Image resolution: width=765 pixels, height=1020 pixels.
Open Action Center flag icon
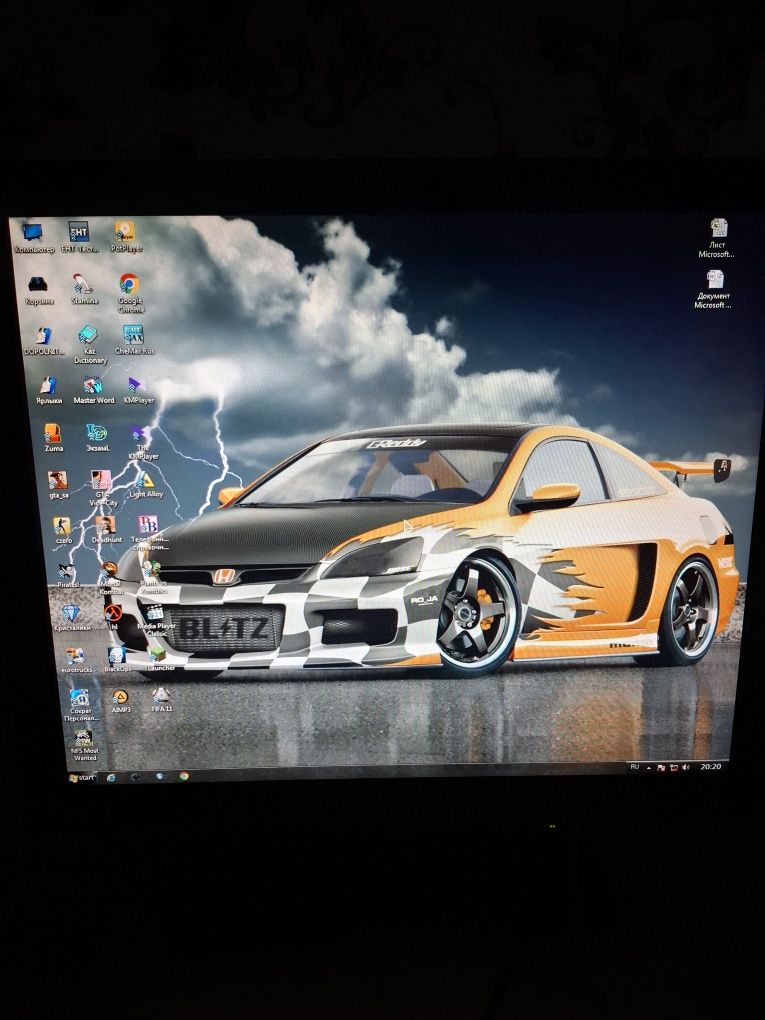coord(661,768)
